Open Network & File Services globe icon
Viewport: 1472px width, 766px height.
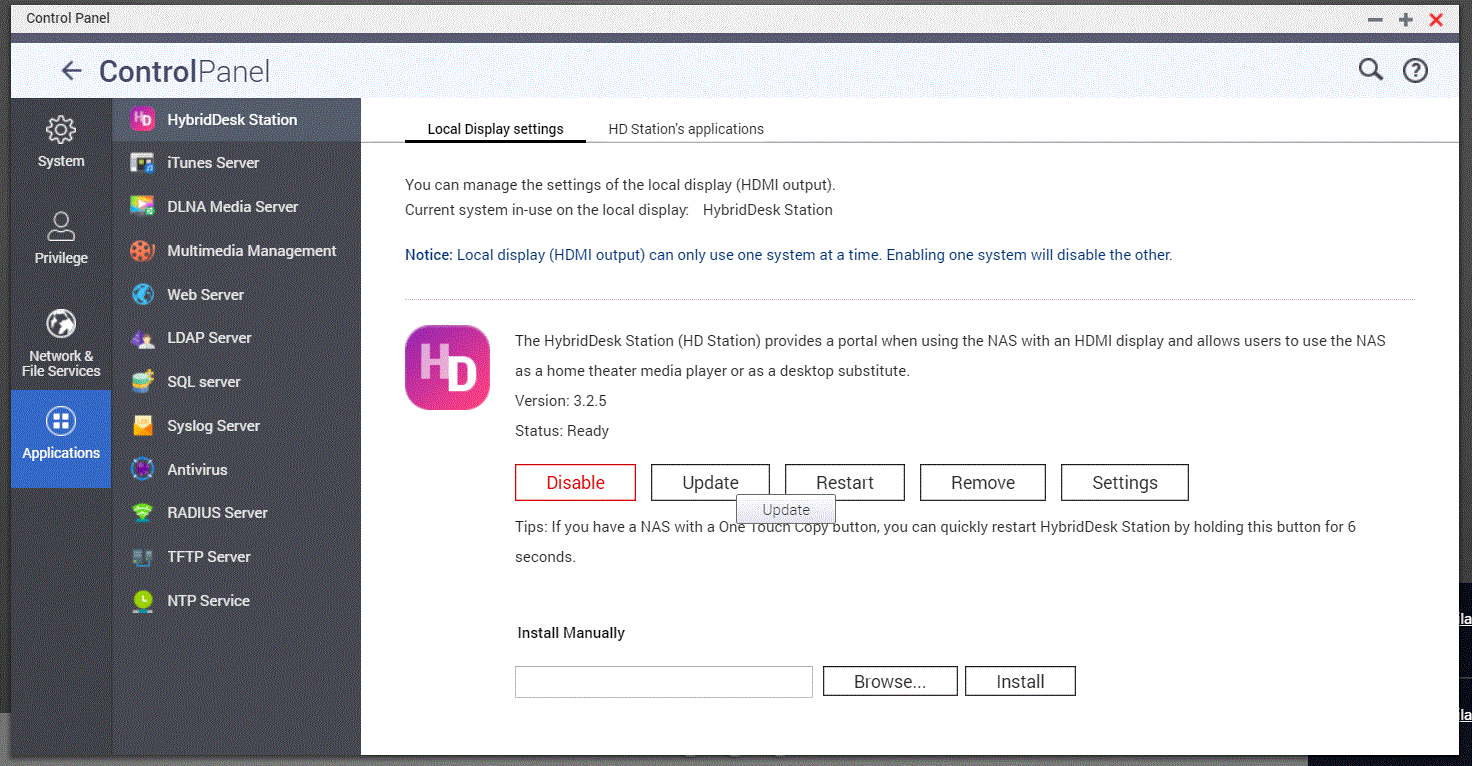click(x=61, y=323)
